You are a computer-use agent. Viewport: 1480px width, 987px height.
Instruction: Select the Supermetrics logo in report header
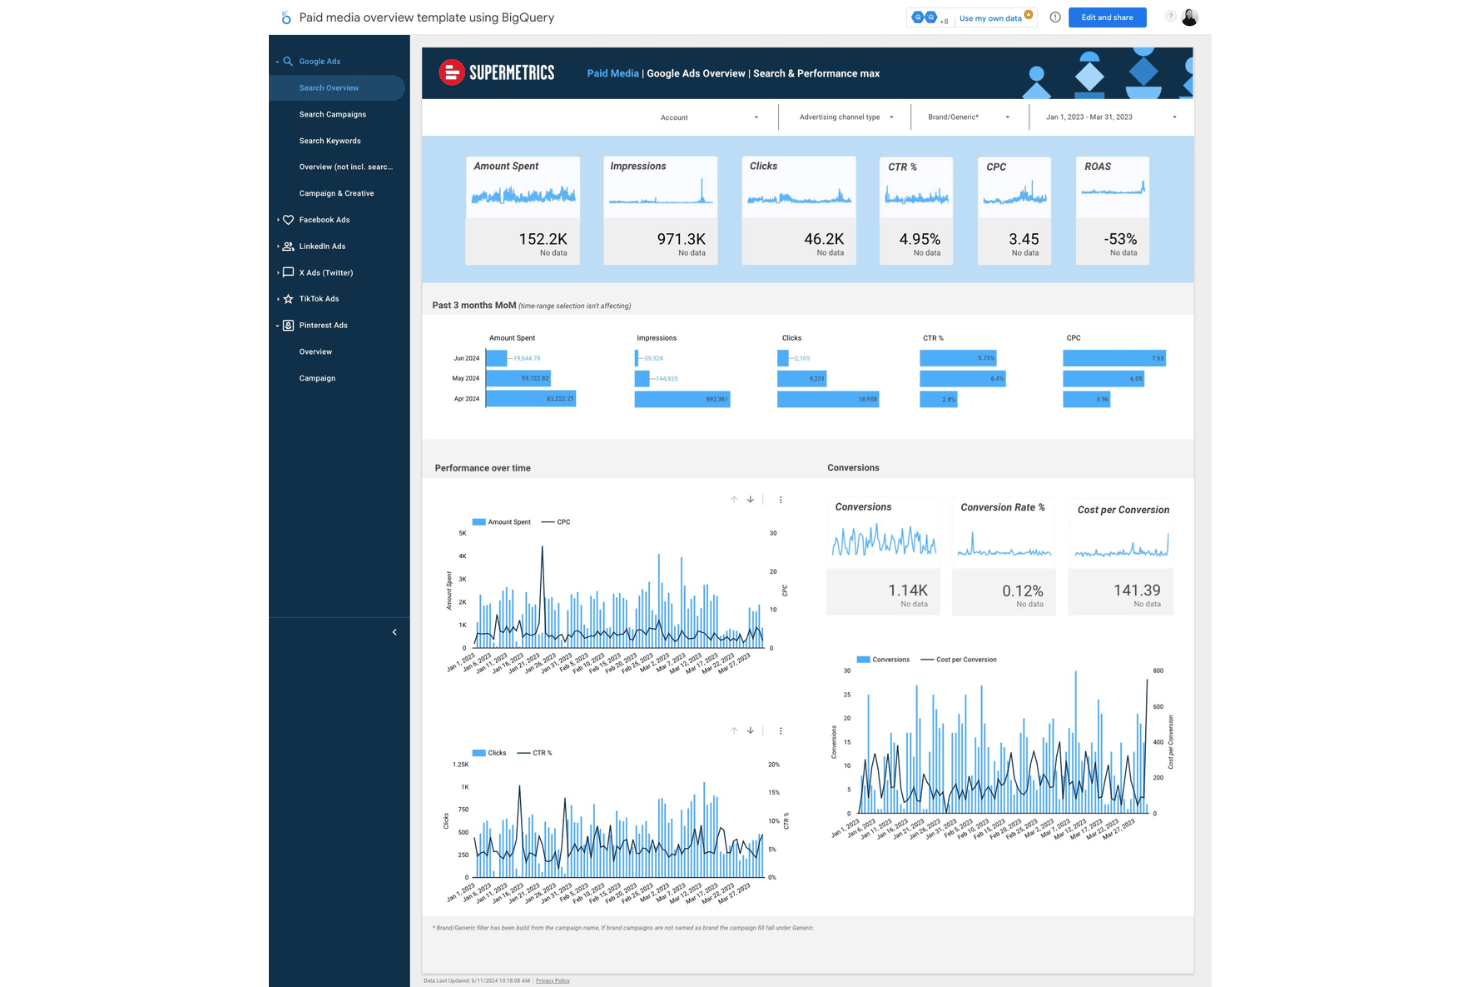coord(496,72)
